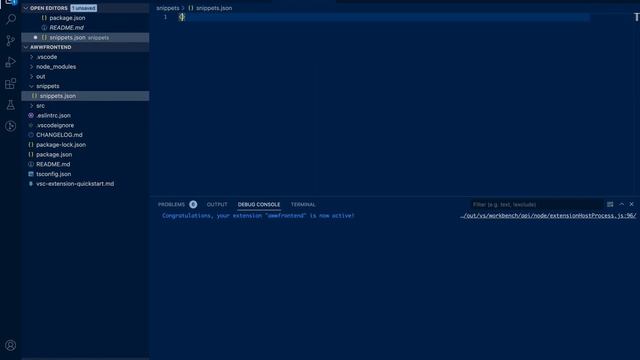Place cursor on editor line 1
The height and width of the screenshot is (360, 640).
[x=384, y=17]
